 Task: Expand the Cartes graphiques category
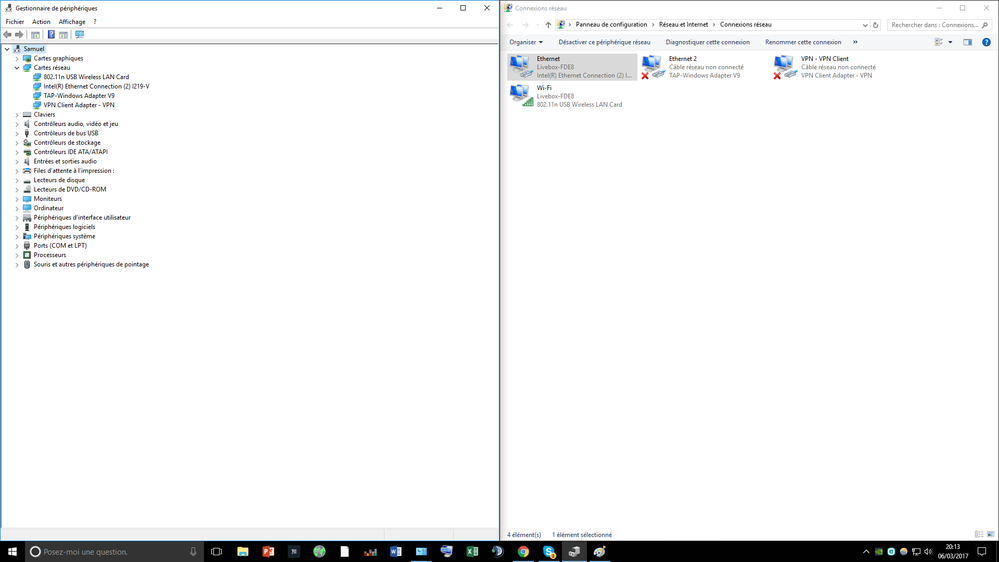(x=17, y=58)
